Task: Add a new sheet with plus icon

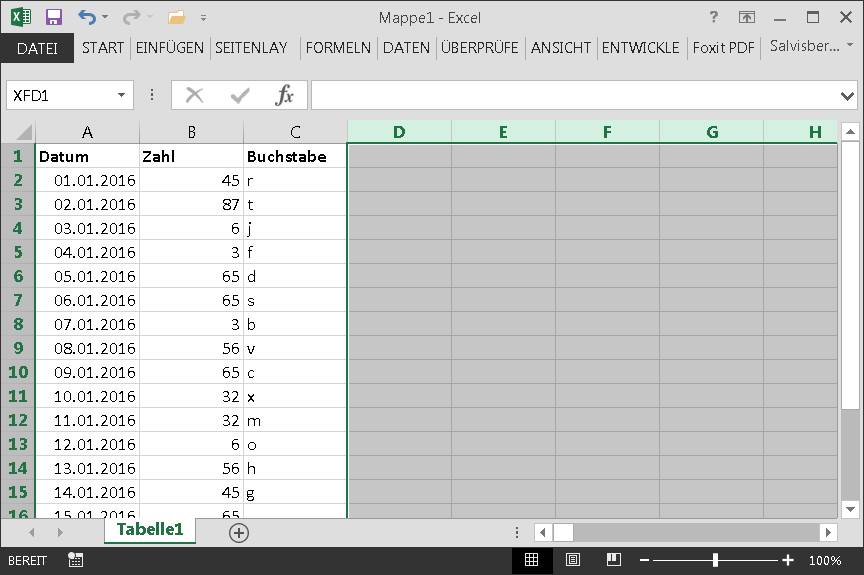Action: point(239,533)
